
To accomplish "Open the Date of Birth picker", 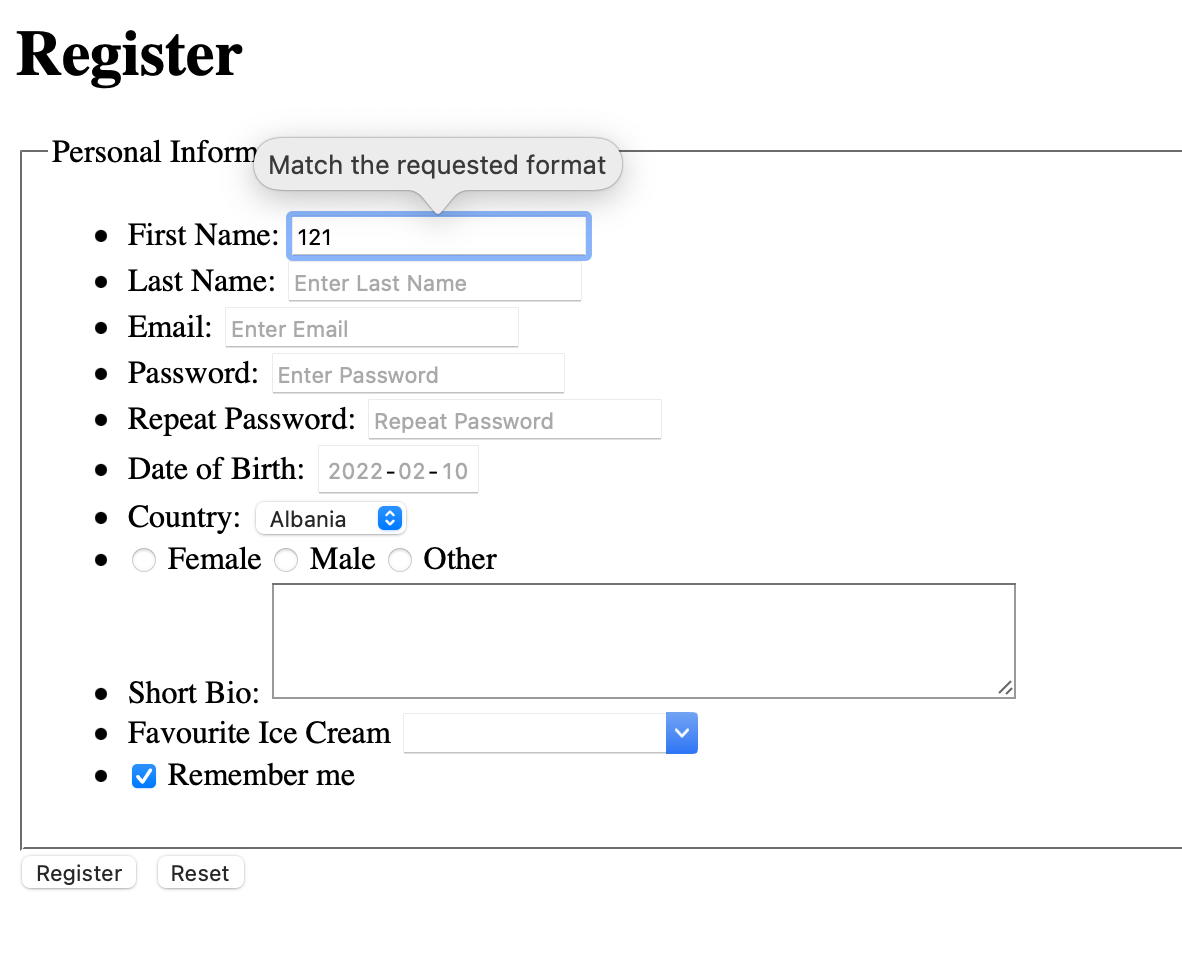I will (x=398, y=470).
